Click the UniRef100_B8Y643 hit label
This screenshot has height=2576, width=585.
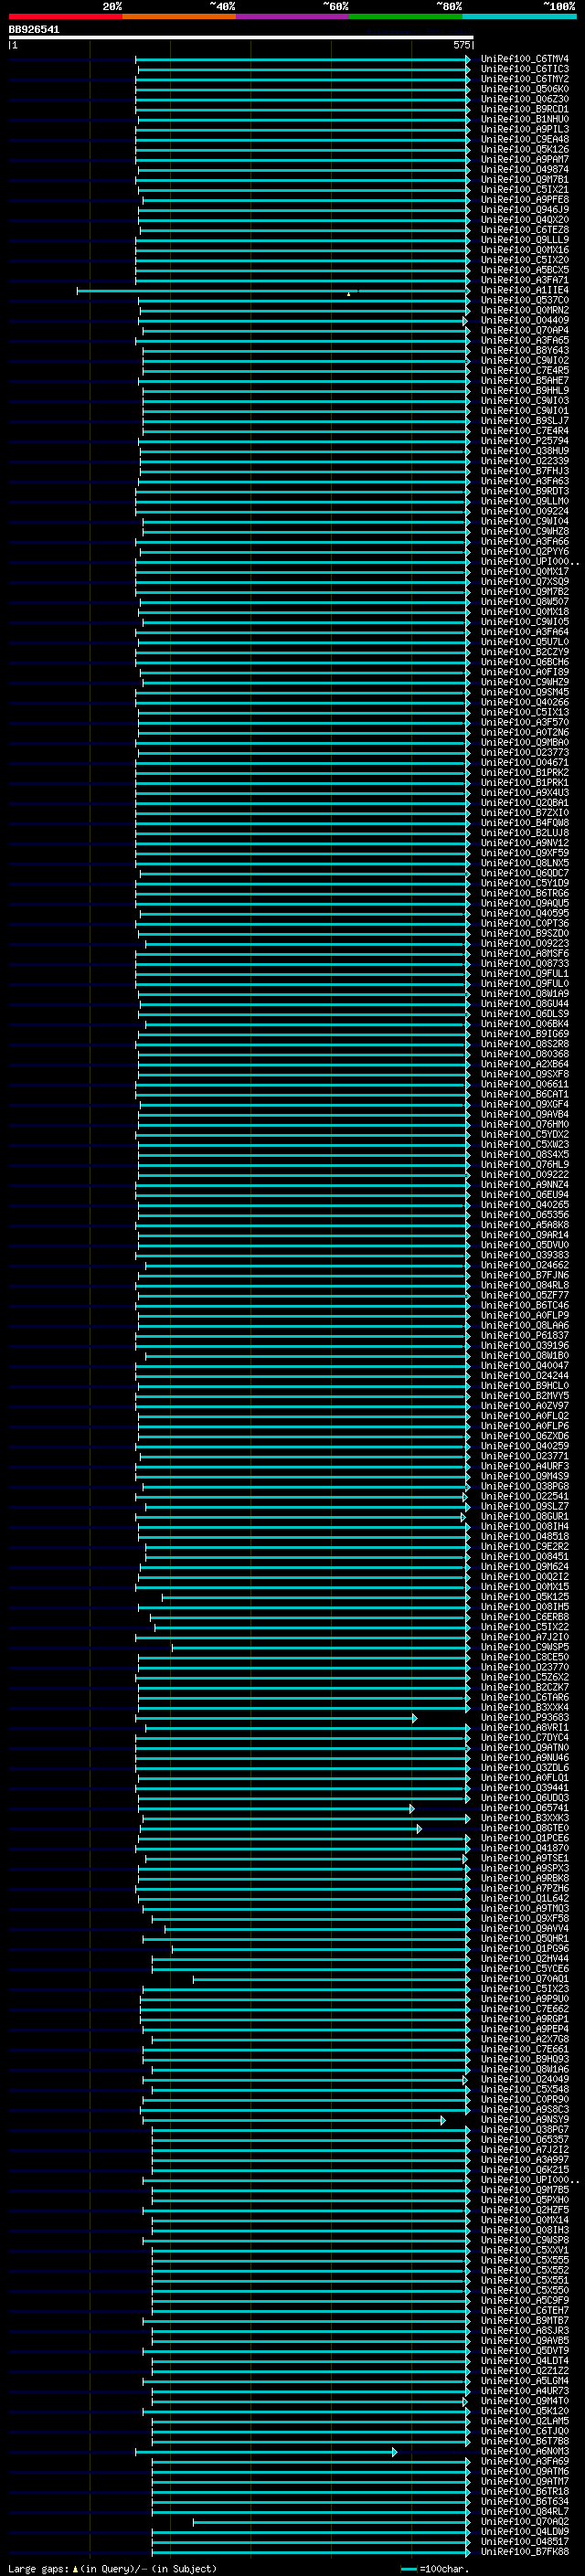[x=525, y=350]
